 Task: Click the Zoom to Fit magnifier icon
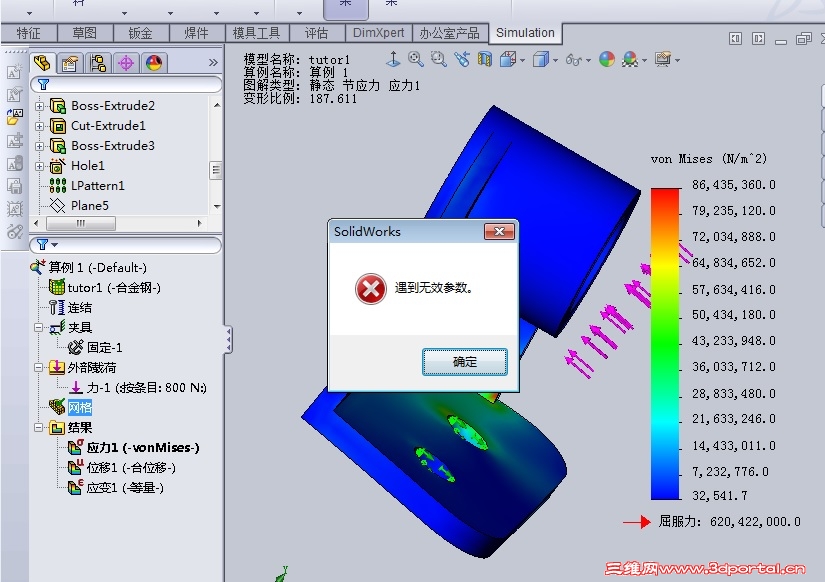tap(416, 59)
